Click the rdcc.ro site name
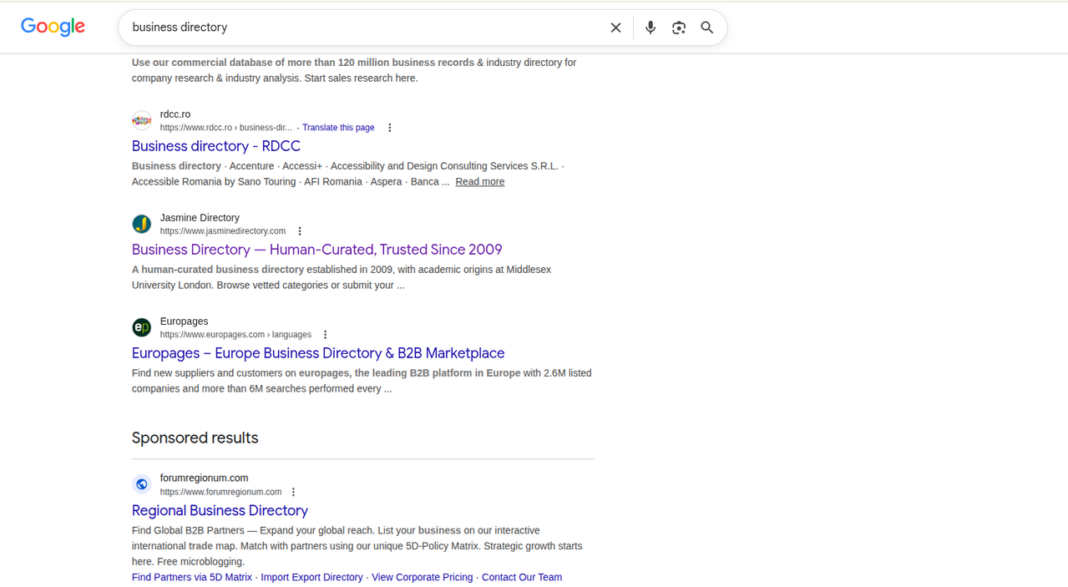Viewport: 1068px width, 587px height. click(x=175, y=114)
